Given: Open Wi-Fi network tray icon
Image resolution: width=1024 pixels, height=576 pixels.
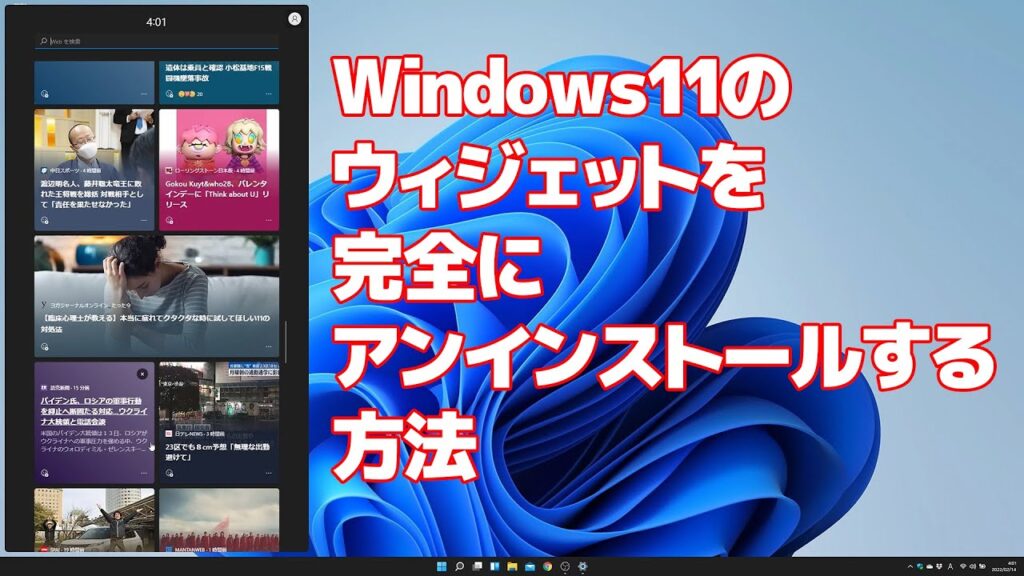Looking at the screenshot, I should 963,566.
